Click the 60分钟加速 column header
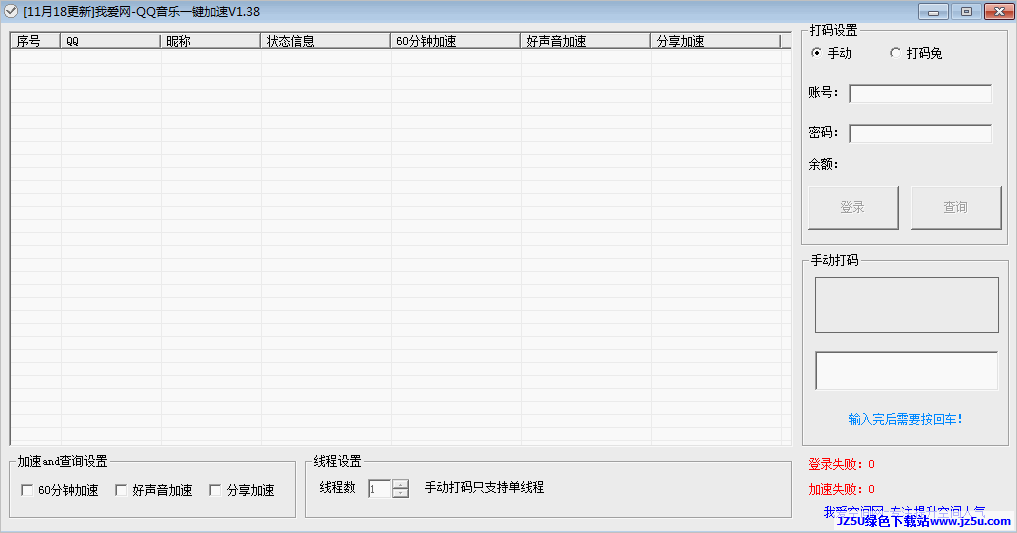1017x533 pixels. pyautogui.click(x=455, y=41)
